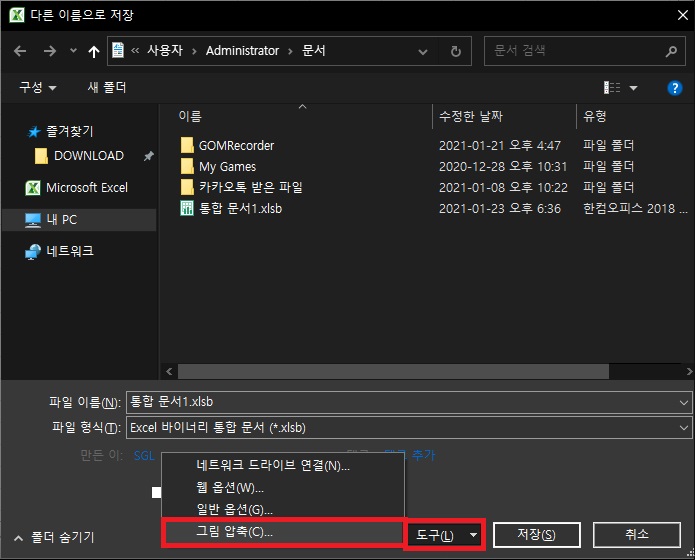Choose 일반 옵션(G)... menu item

(x=283, y=509)
